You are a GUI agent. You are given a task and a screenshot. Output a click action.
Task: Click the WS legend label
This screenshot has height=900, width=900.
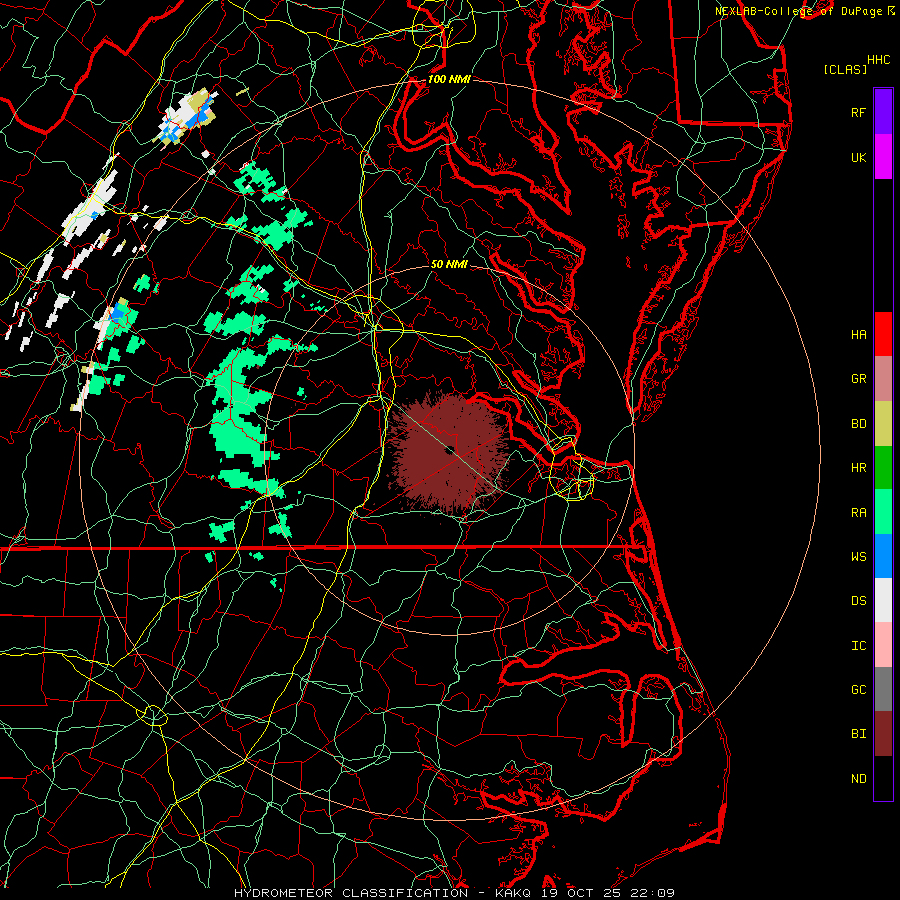tap(858, 556)
